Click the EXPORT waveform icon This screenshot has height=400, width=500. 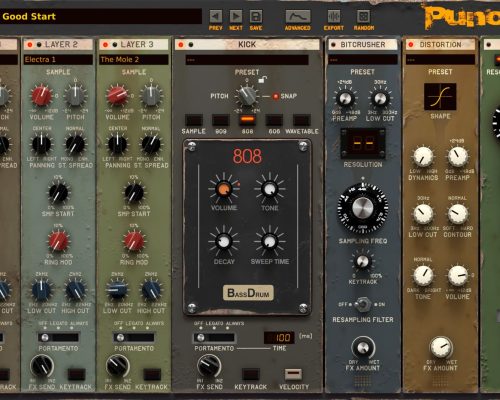click(334, 16)
